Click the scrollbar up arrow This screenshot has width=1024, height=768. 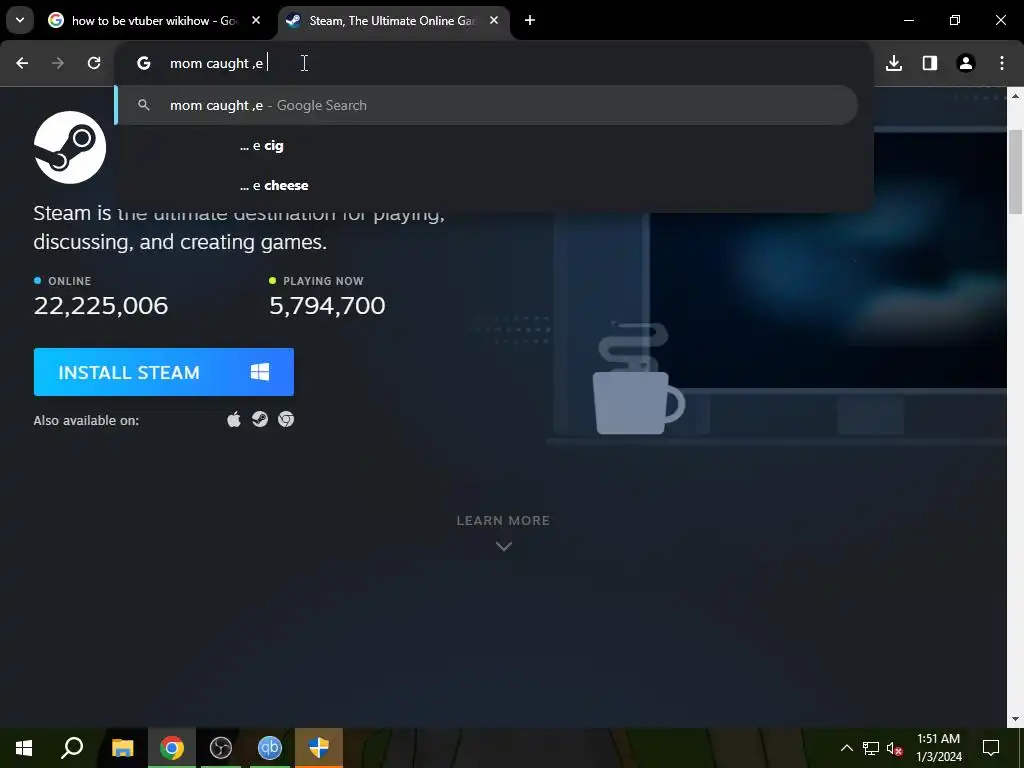point(1015,95)
